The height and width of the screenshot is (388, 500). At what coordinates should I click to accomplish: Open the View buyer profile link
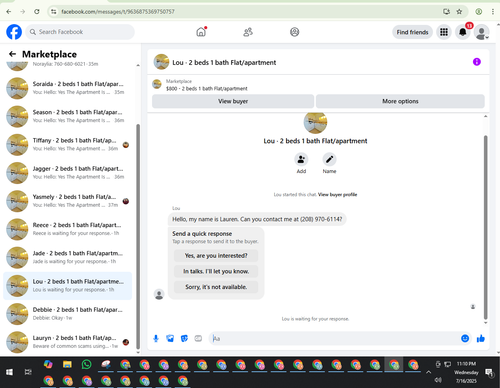click(x=337, y=195)
